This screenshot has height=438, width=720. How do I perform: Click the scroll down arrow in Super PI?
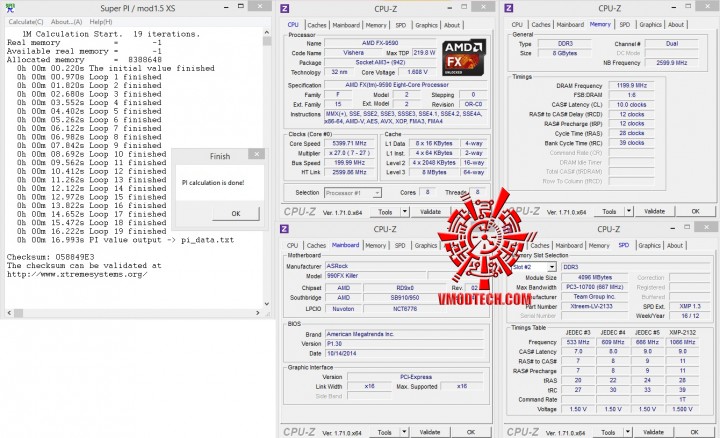click(267, 304)
